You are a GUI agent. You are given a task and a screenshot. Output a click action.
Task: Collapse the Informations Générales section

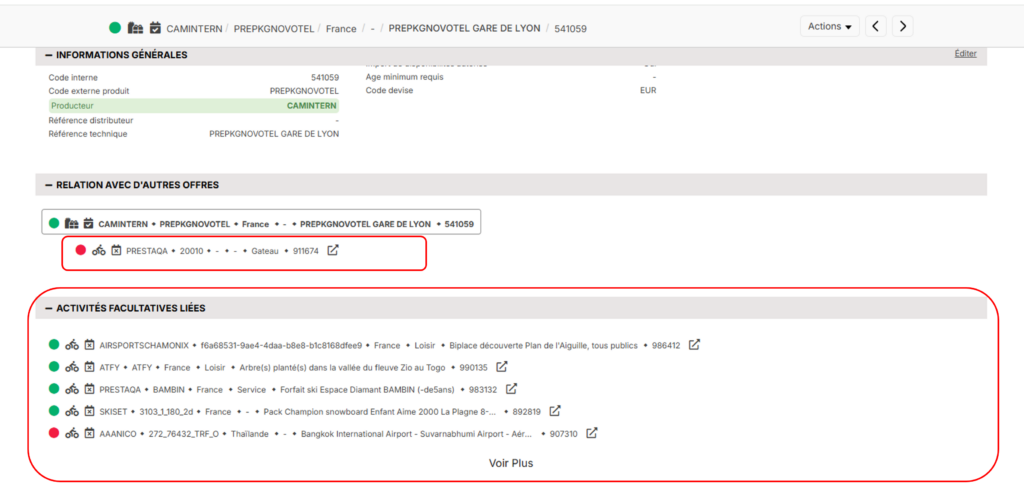pos(48,55)
